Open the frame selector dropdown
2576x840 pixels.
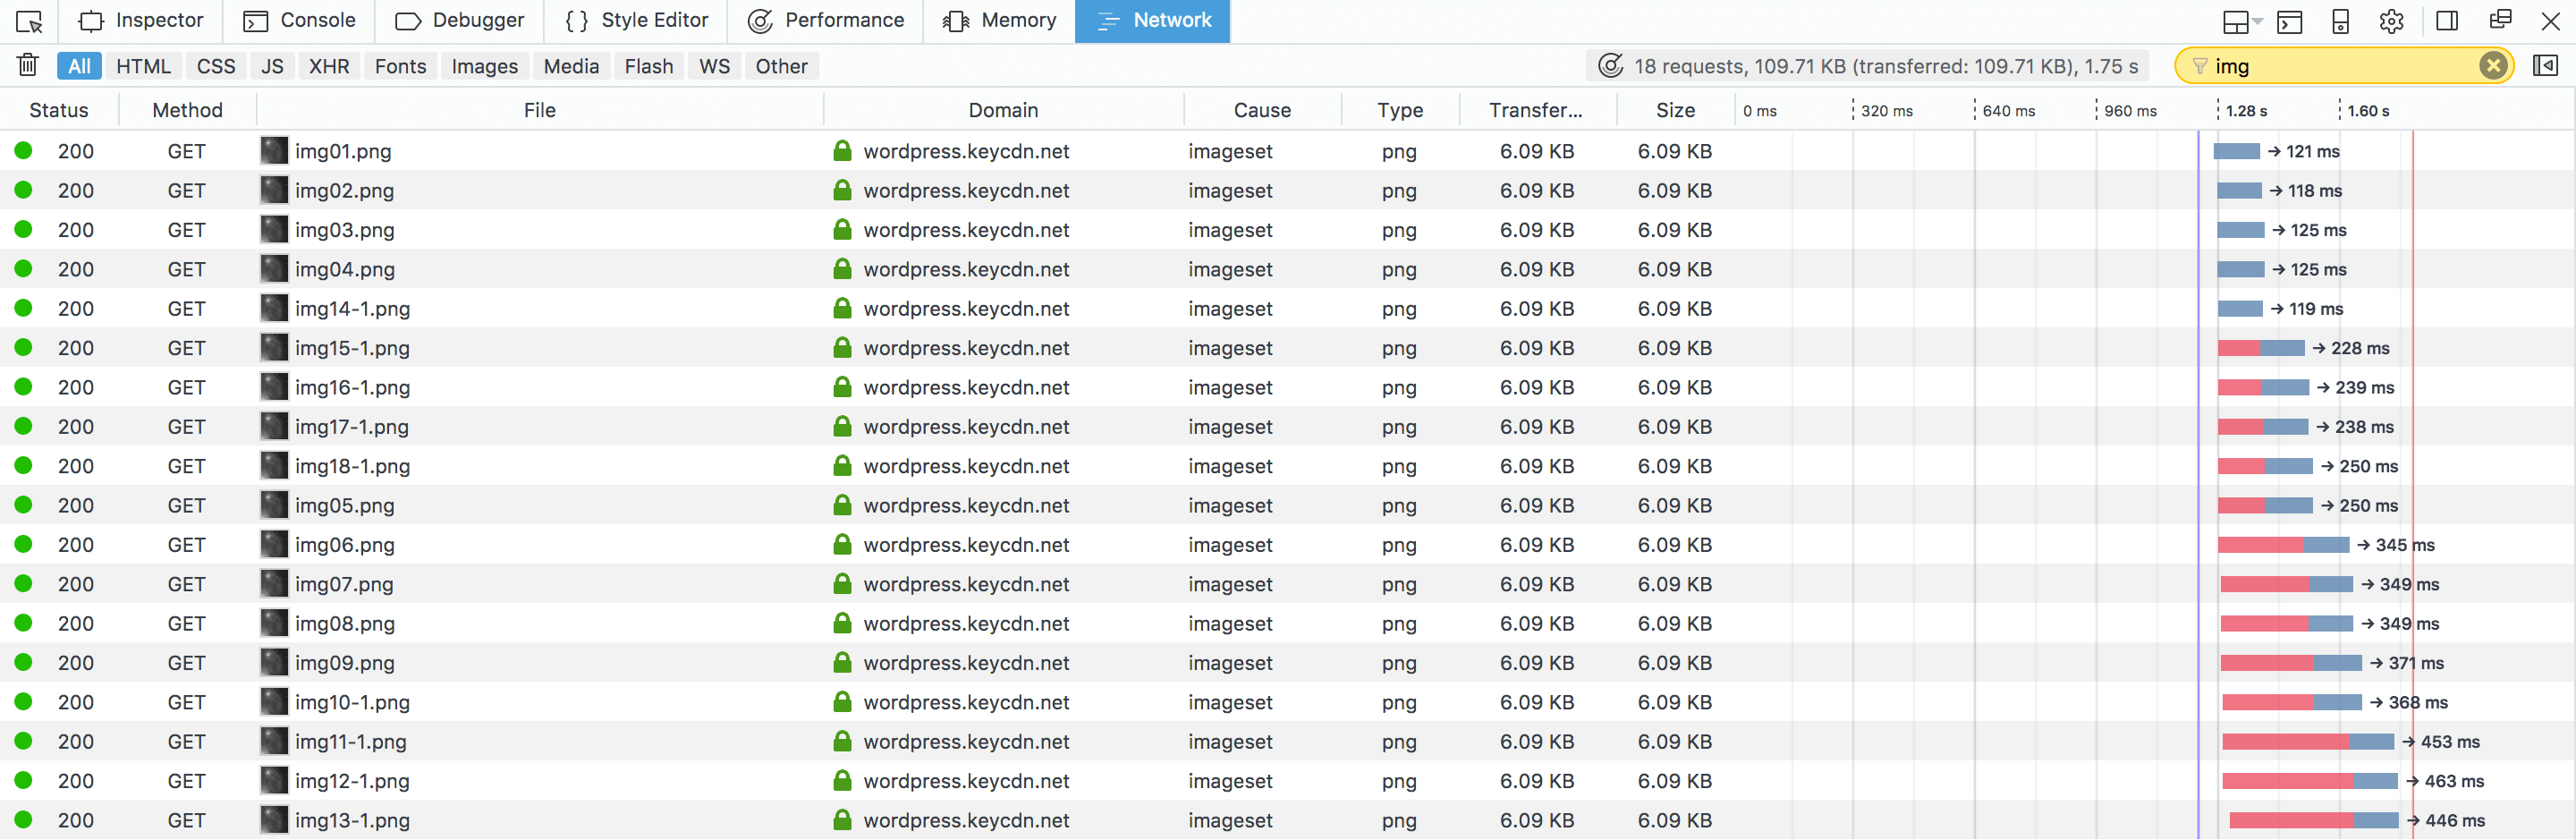tap(2240, 21)
